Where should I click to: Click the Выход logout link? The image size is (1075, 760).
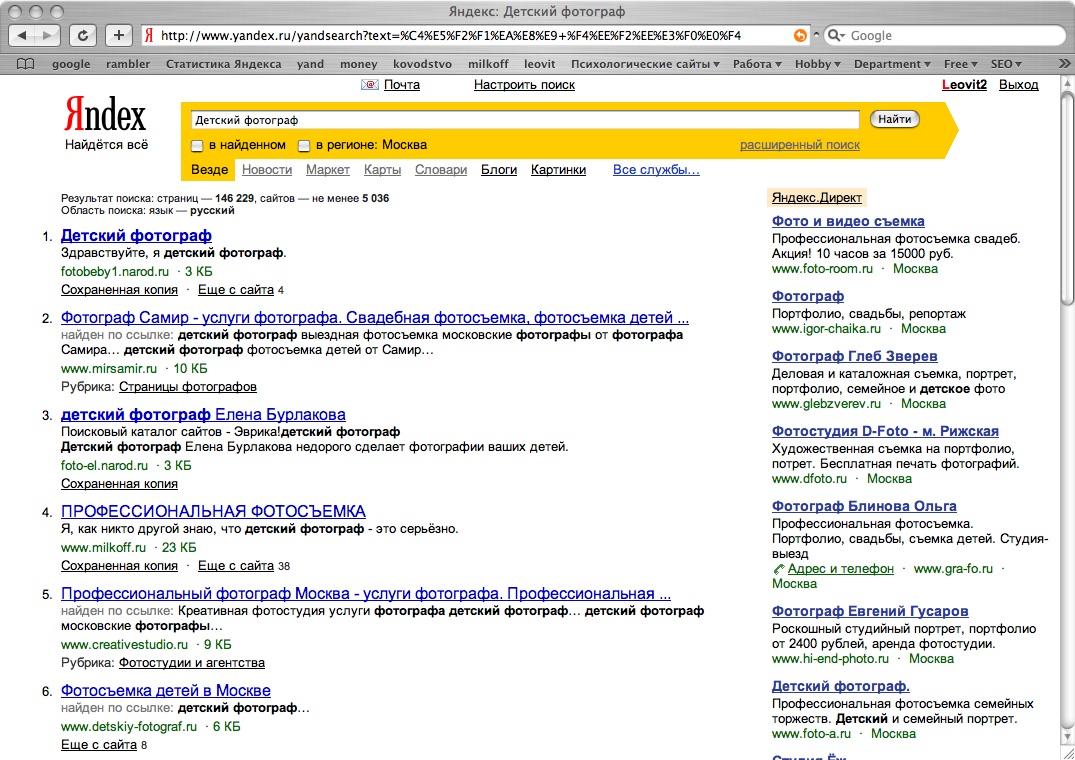click(1018, 85)
